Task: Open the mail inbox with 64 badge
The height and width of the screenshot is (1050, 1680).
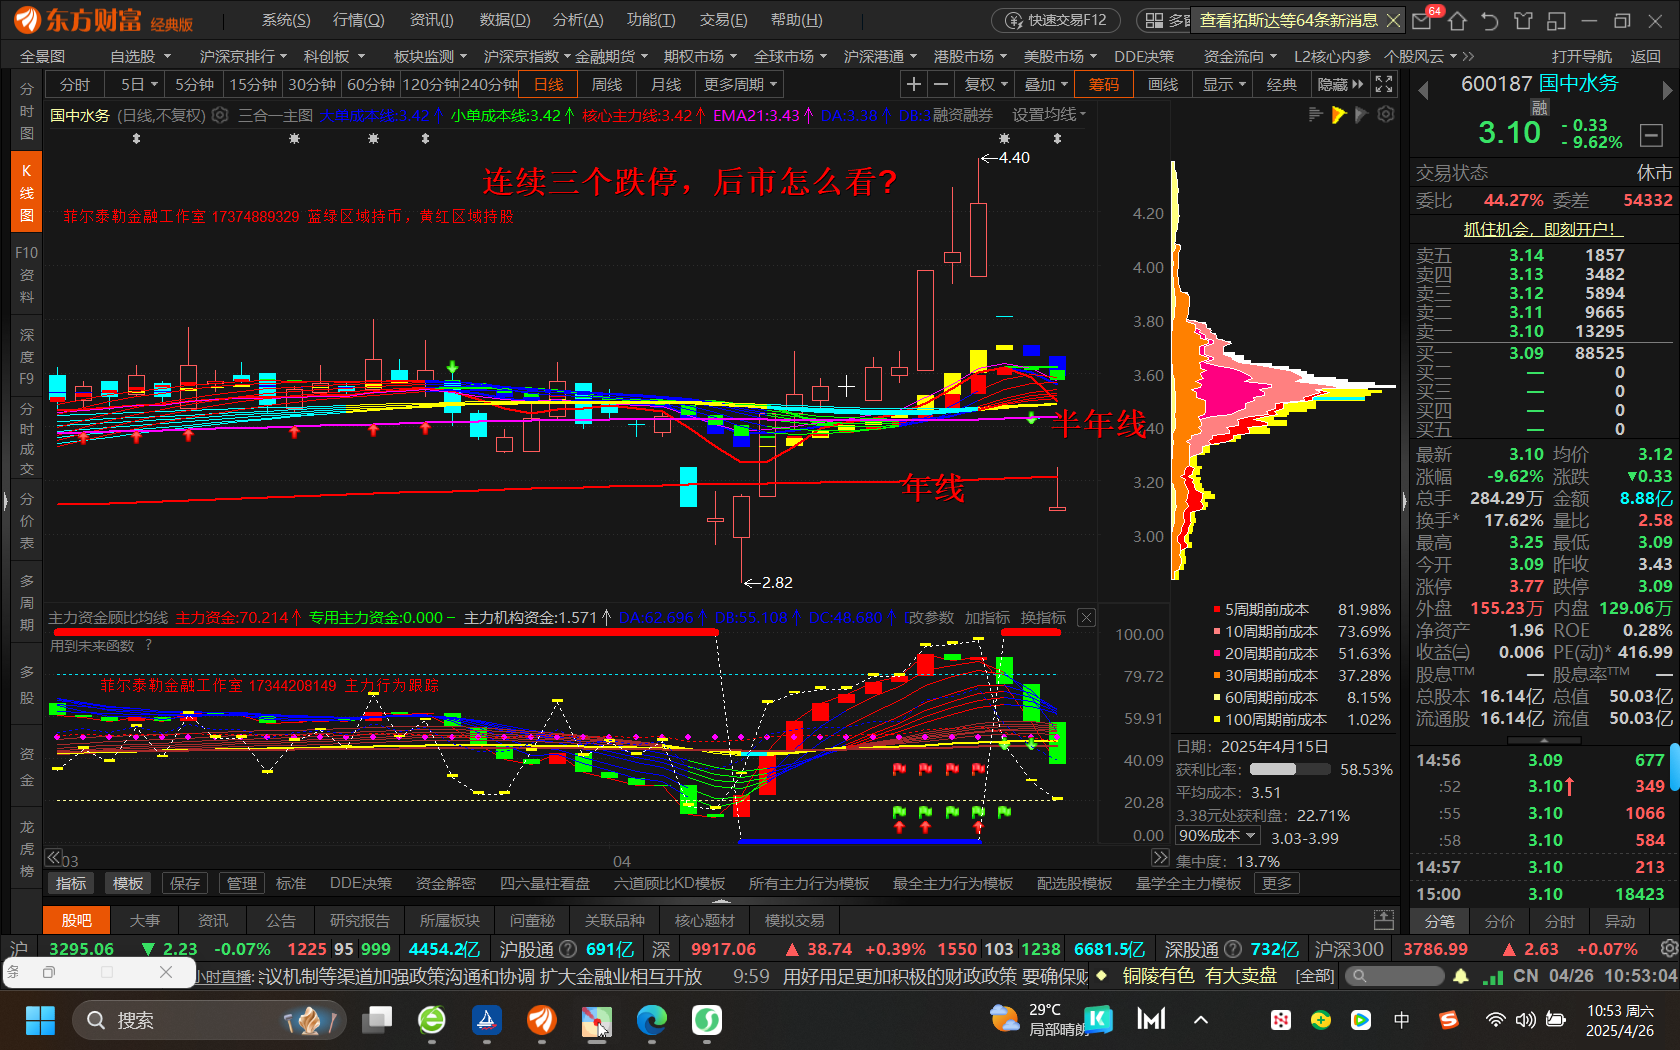Action: [x=1422, y=21]
